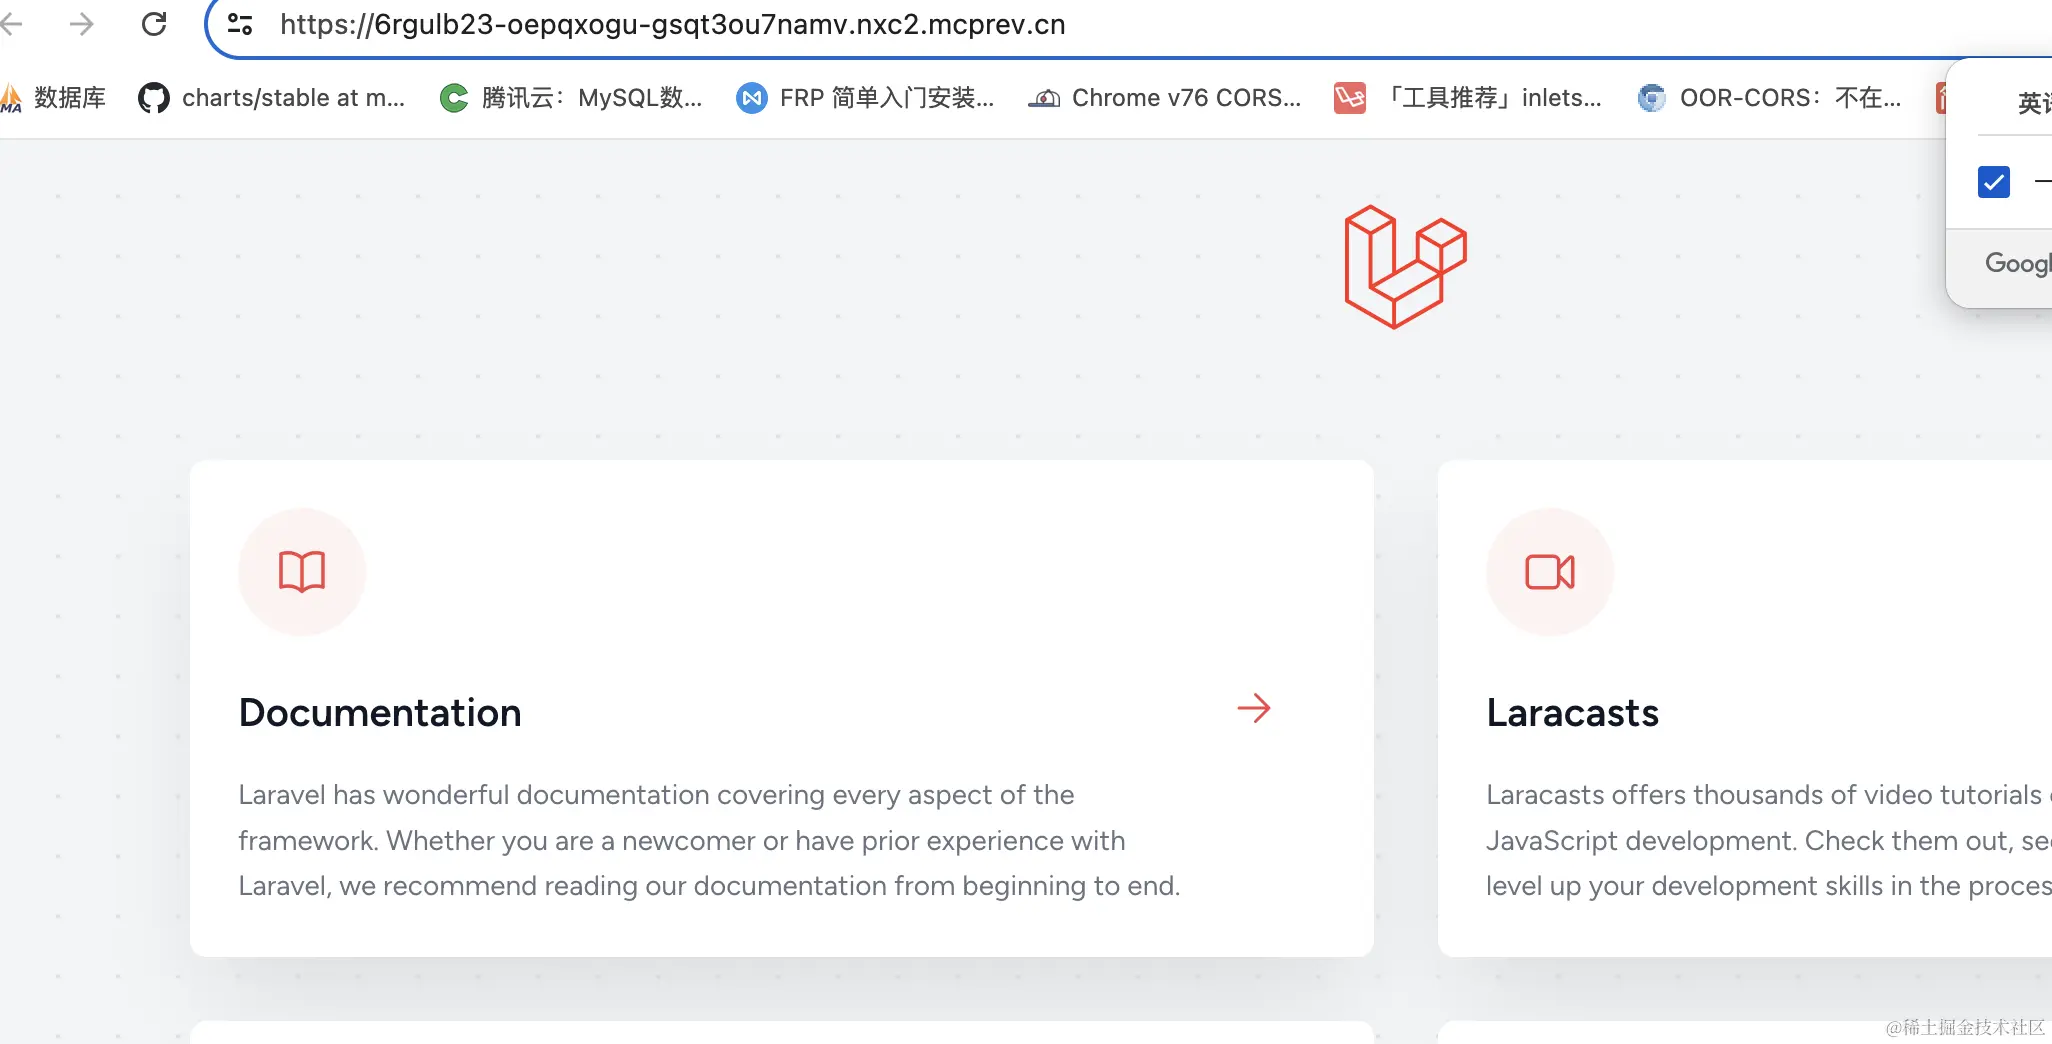
Task: Click the Laracasts video camera icon
Action: pos(1549,571)
